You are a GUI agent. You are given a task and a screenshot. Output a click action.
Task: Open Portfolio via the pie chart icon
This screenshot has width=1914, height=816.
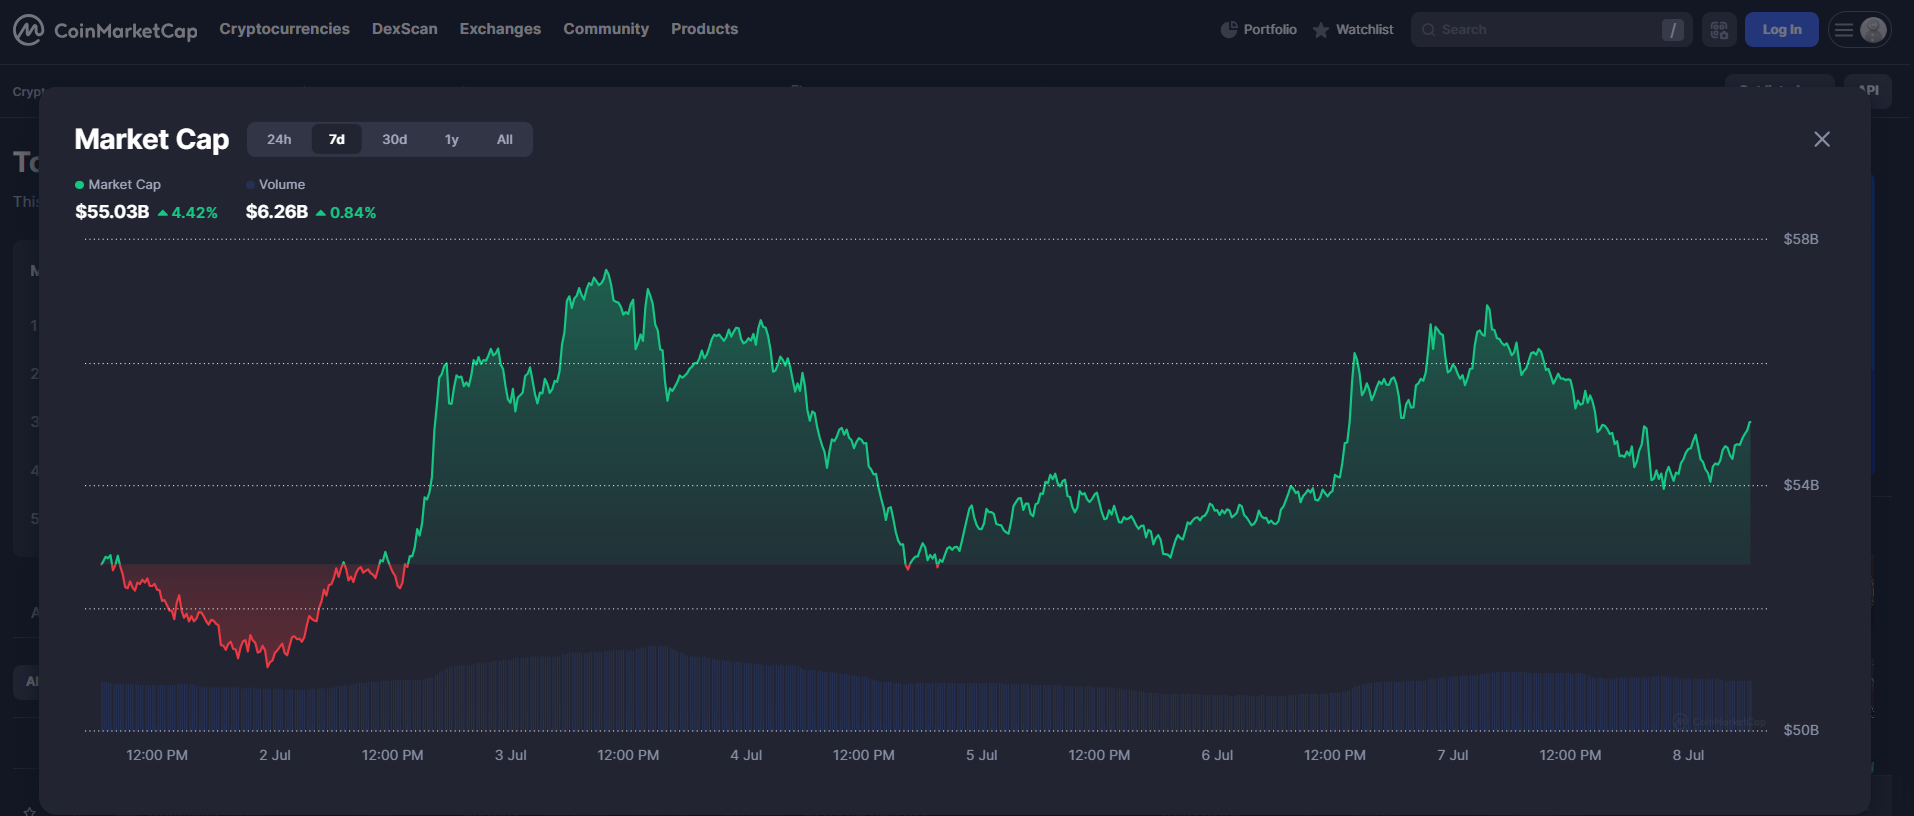1229,30
